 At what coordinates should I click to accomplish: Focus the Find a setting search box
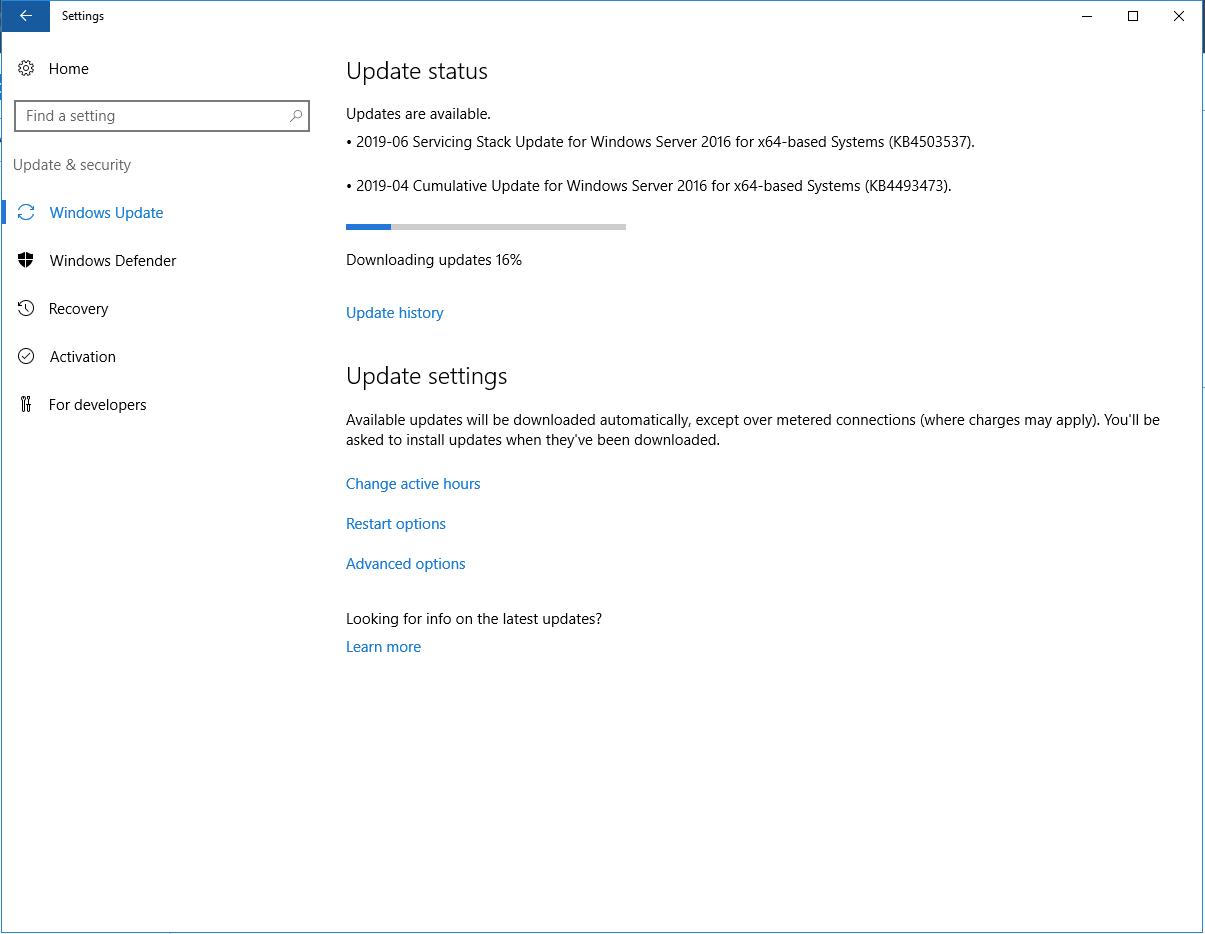pyautogui.click(x=150, y=116)
